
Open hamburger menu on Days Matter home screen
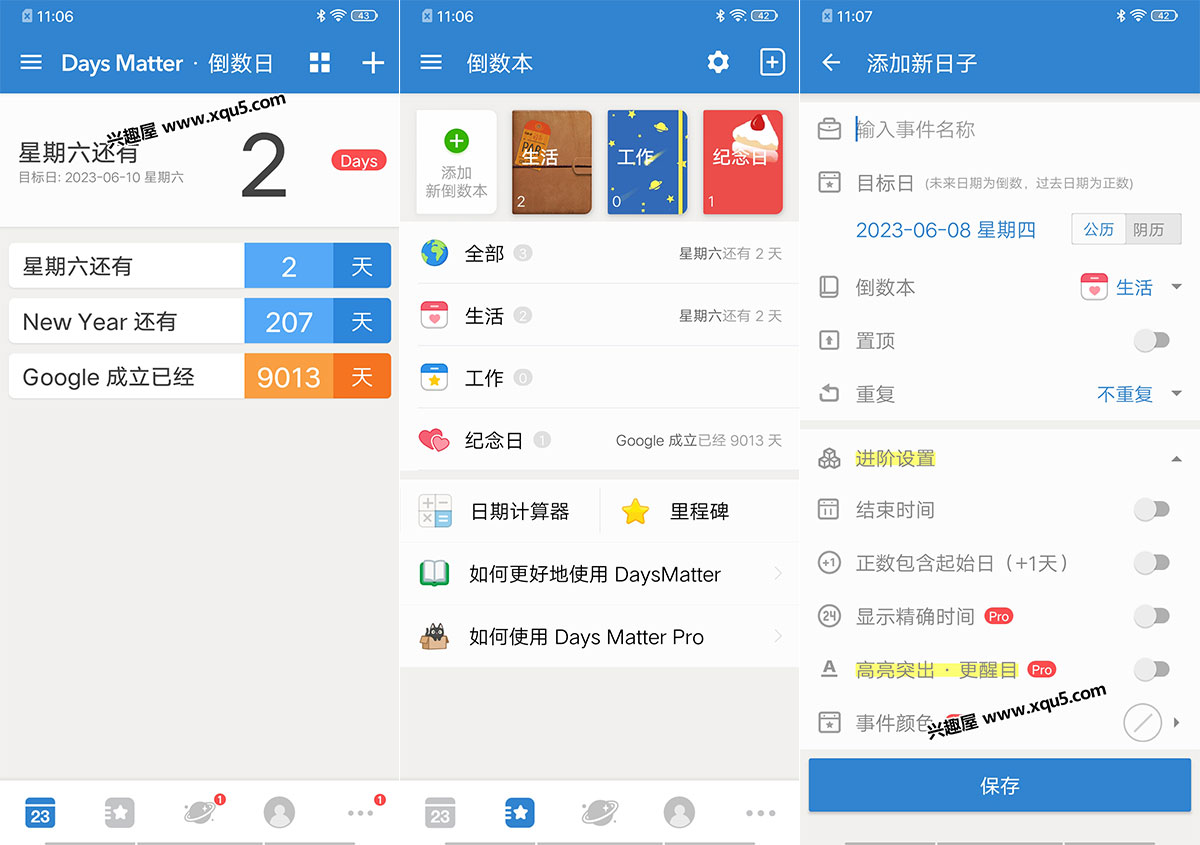click(x=31, y=63)
